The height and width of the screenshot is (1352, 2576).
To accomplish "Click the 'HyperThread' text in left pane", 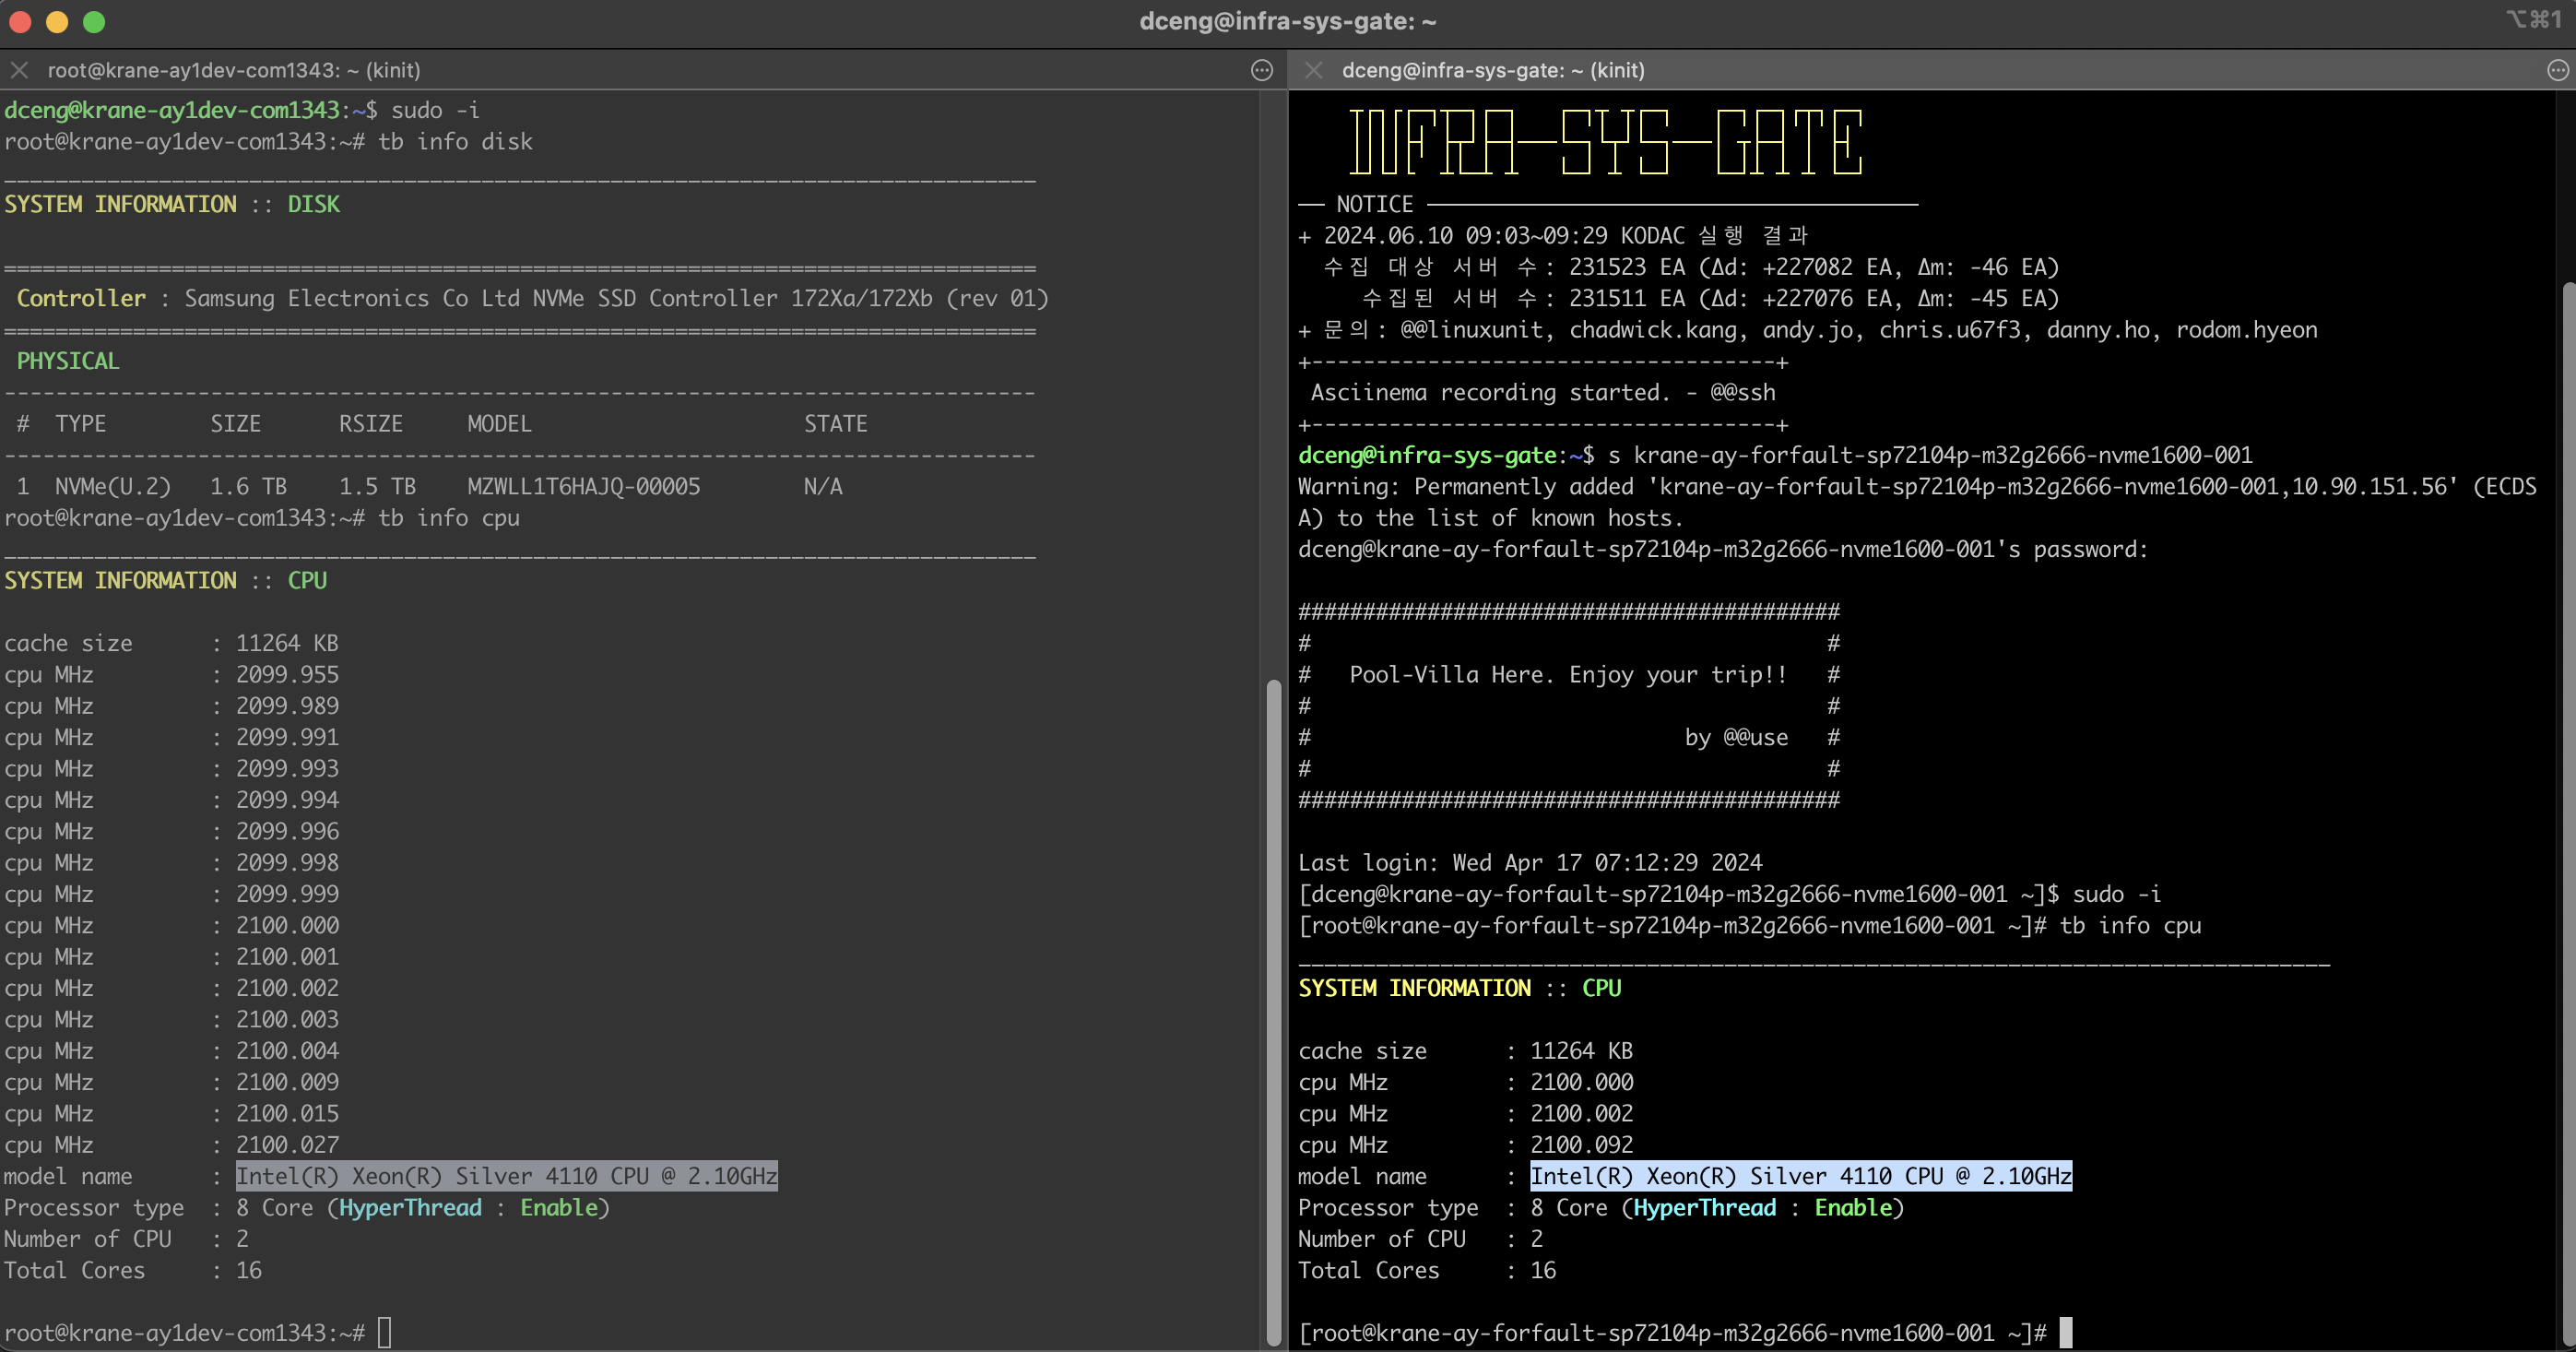I will [x=410, y=1208].
